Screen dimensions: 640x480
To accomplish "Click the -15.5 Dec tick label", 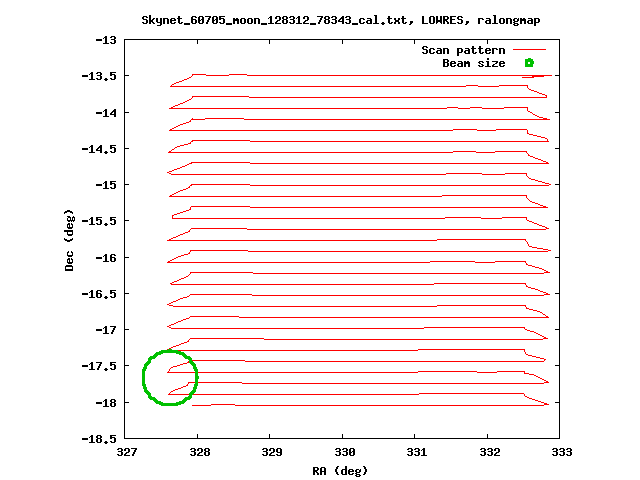I will click(x=99, y=221).
